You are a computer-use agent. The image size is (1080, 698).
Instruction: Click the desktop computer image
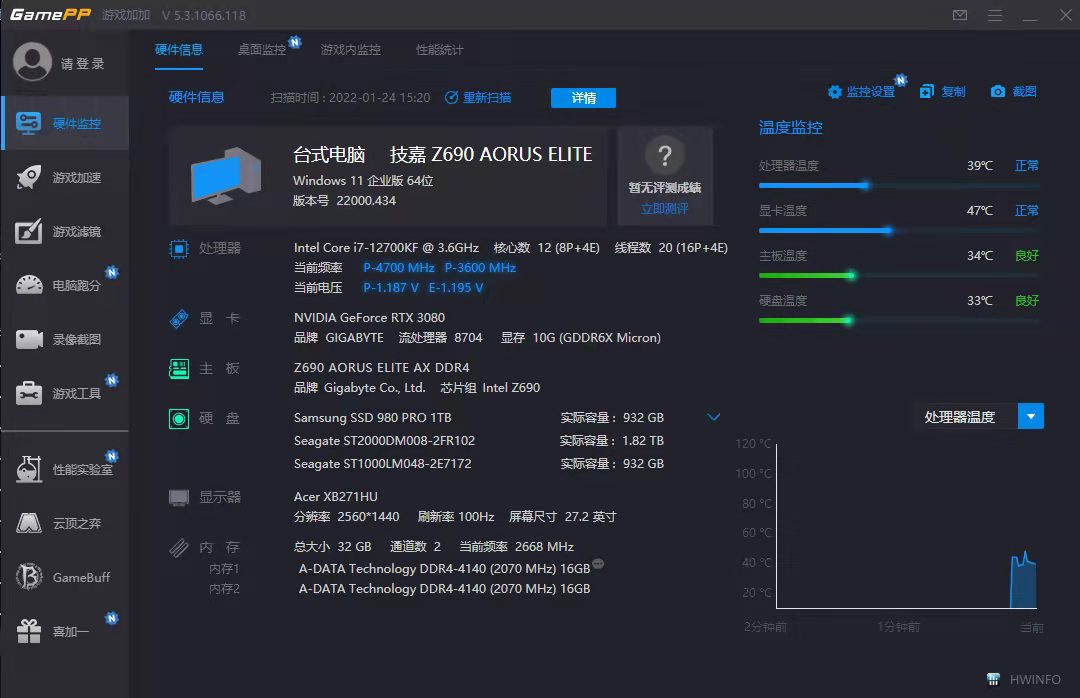point(225,176)
